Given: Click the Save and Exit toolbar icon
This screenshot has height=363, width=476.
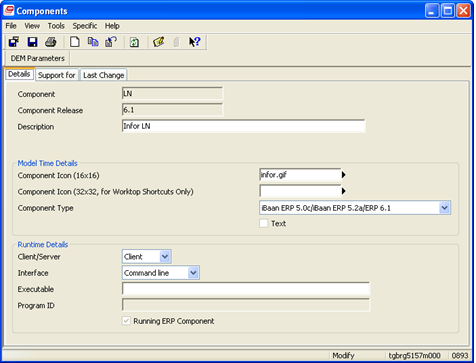Looking at the screenshot, I should click(x=14, y=42).
